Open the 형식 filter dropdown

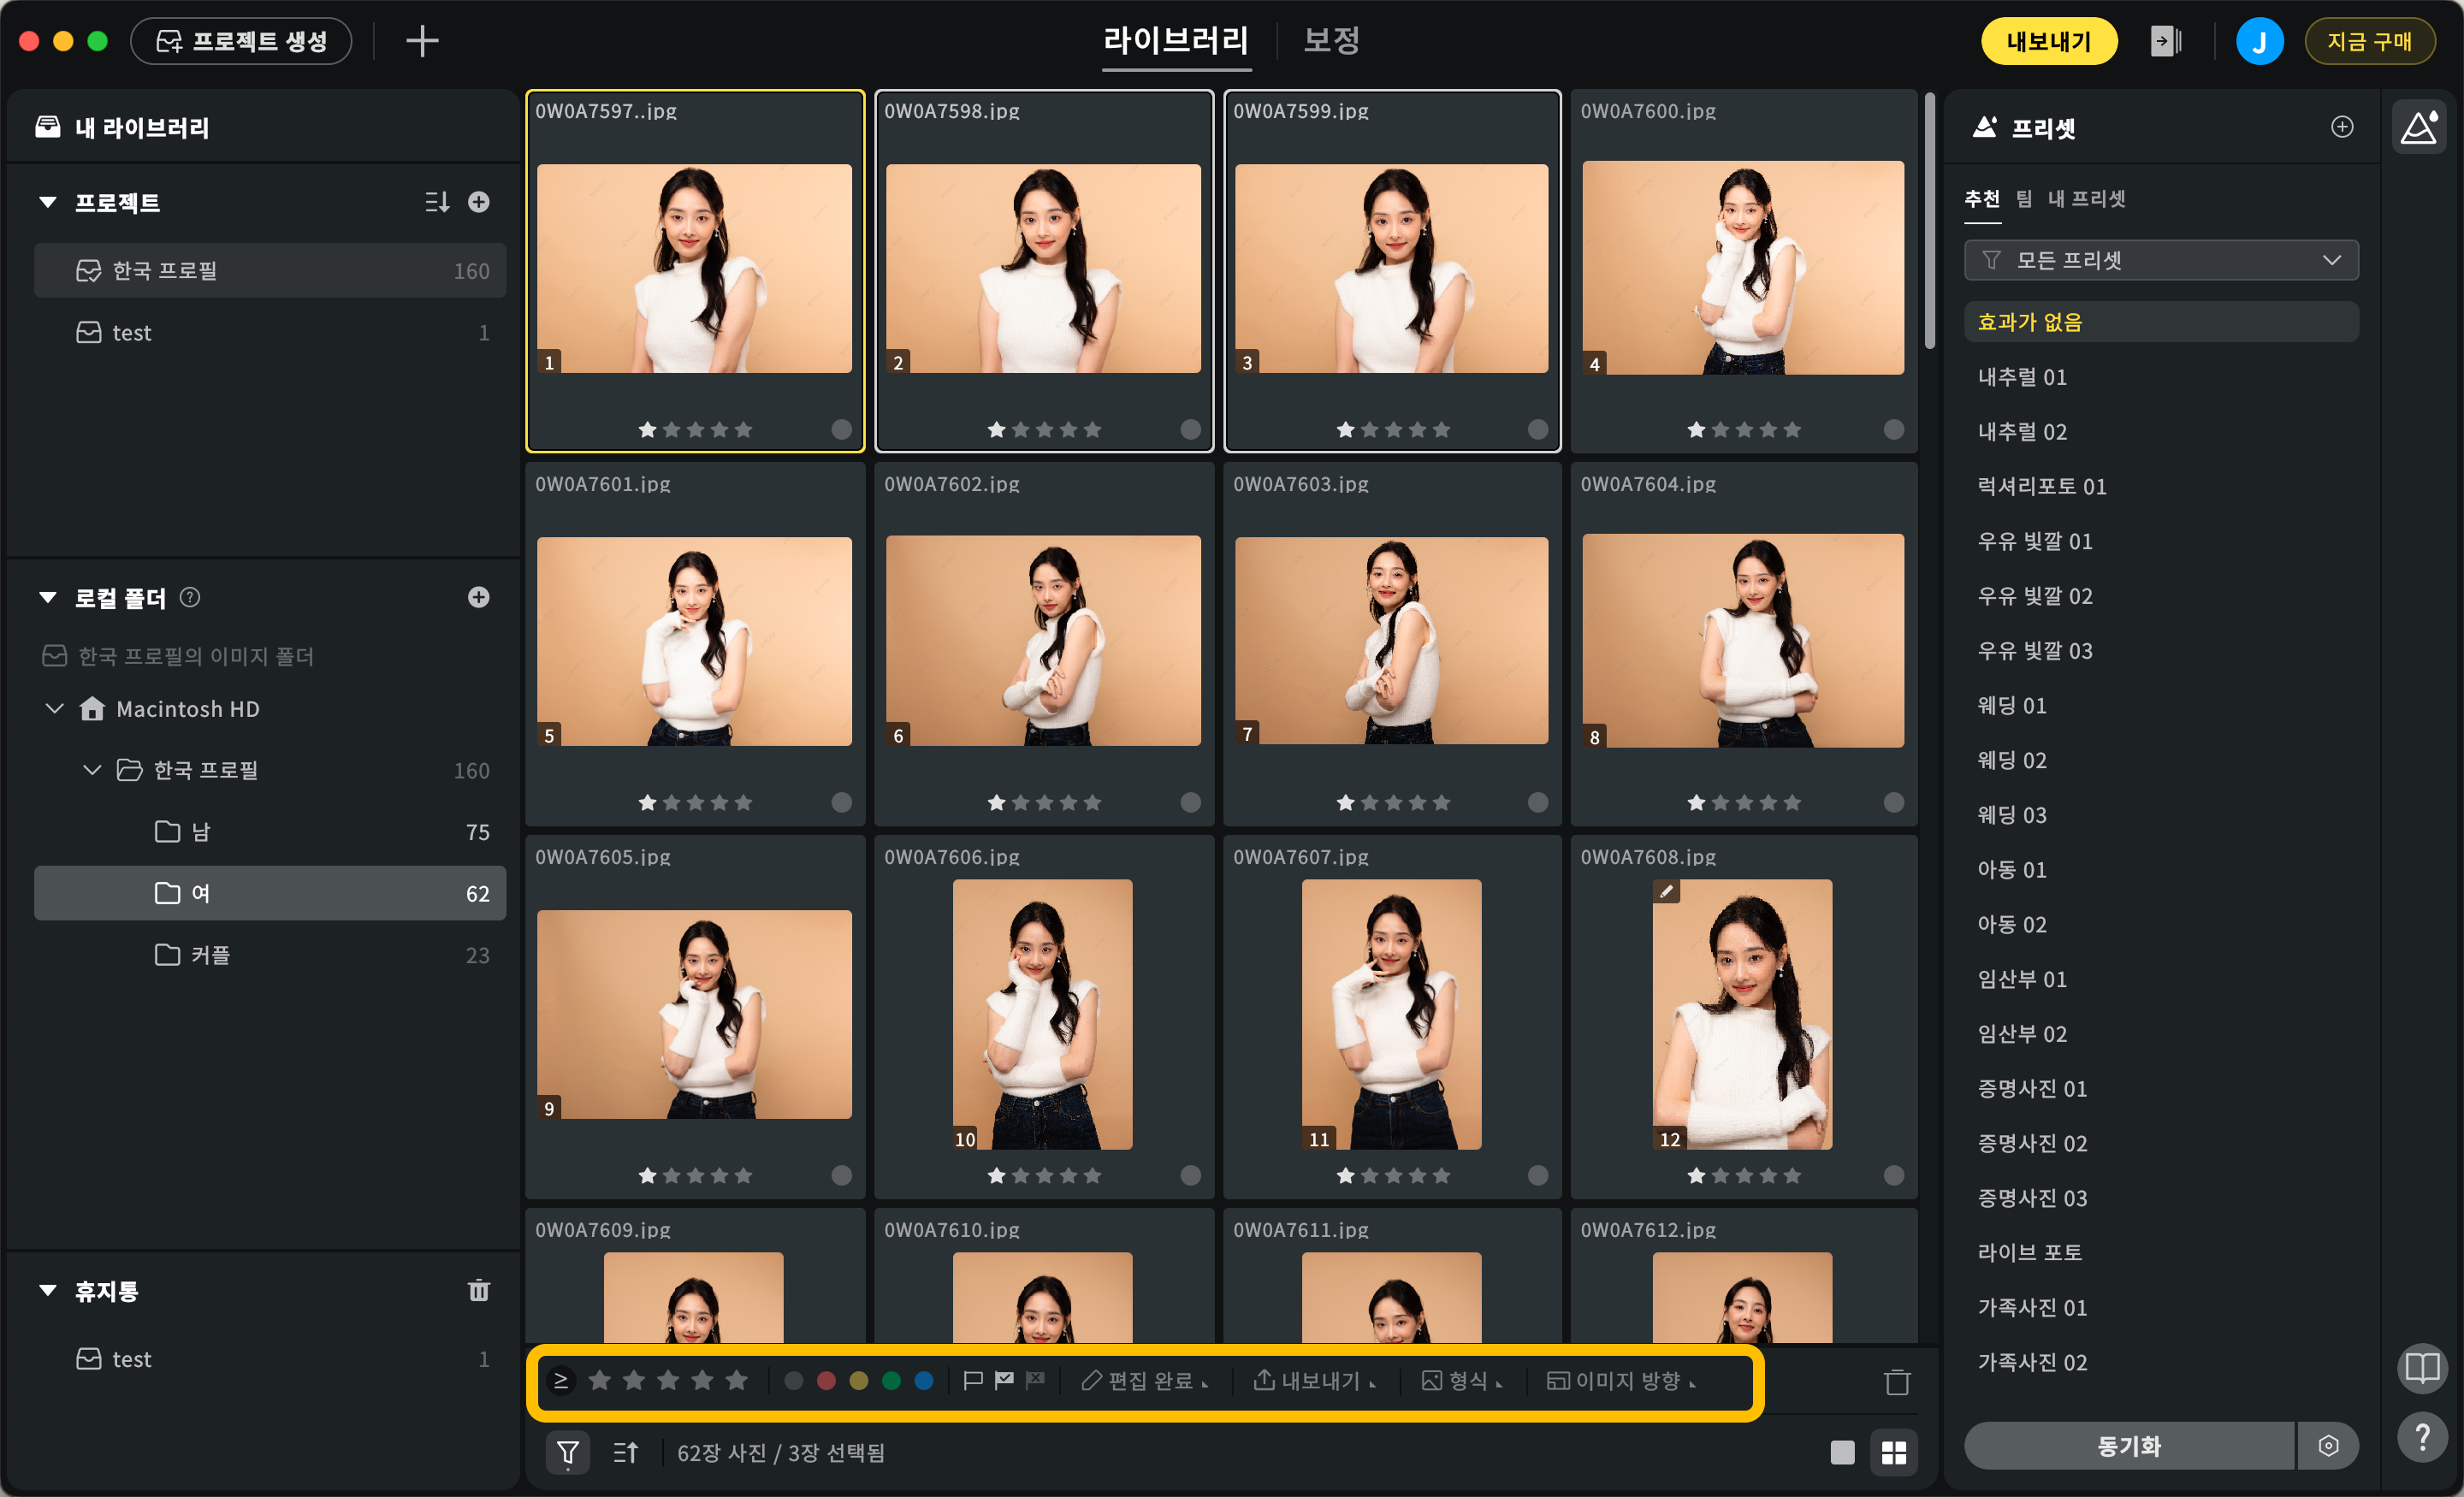tap(1462, 1380)
